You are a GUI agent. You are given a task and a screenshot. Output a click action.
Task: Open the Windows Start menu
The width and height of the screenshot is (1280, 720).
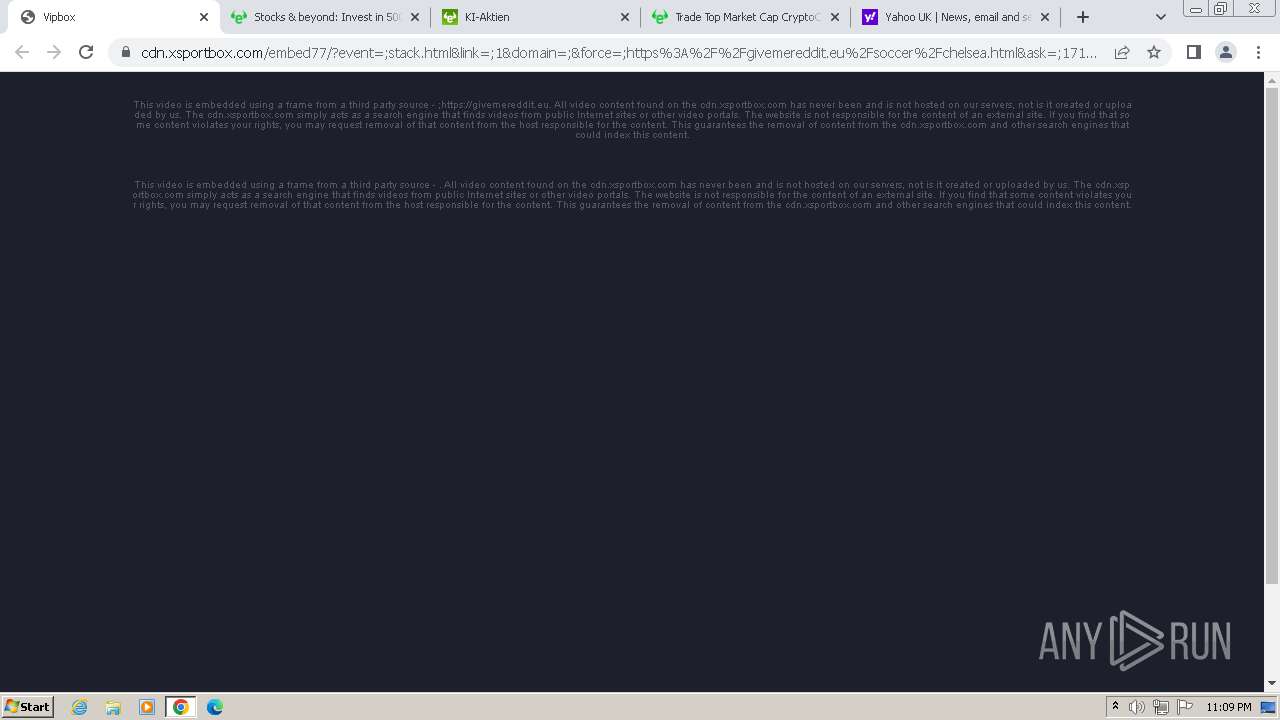pyautogui.click(x=27, y=706)
